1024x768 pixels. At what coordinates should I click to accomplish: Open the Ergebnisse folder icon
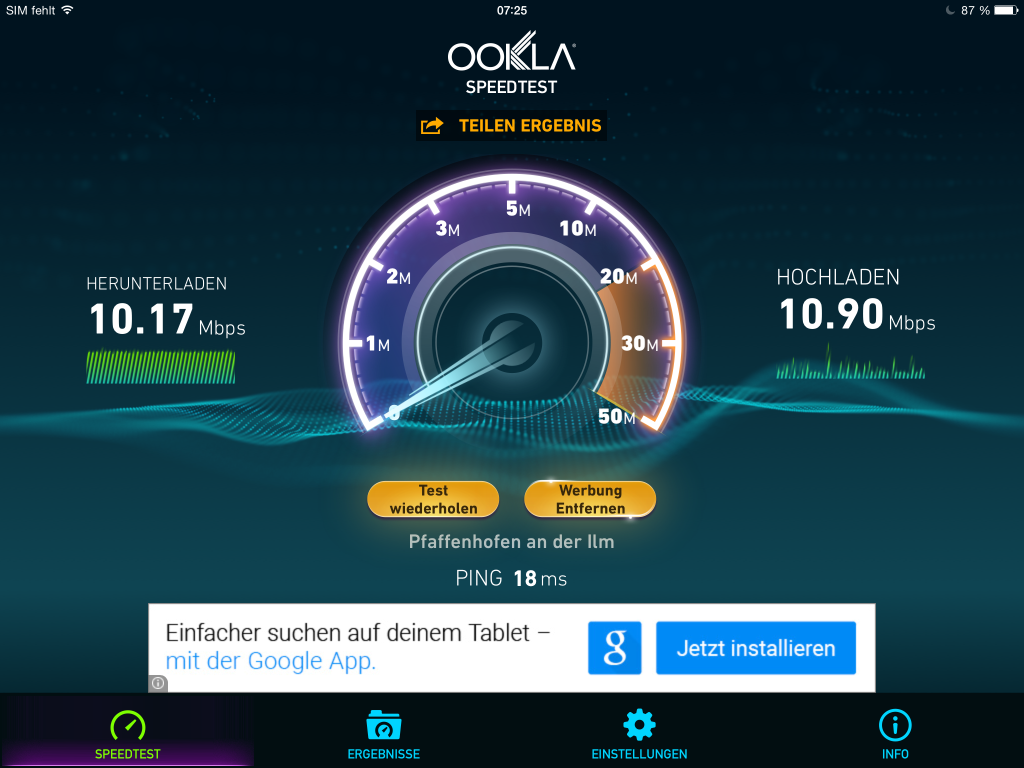[384, 725]
